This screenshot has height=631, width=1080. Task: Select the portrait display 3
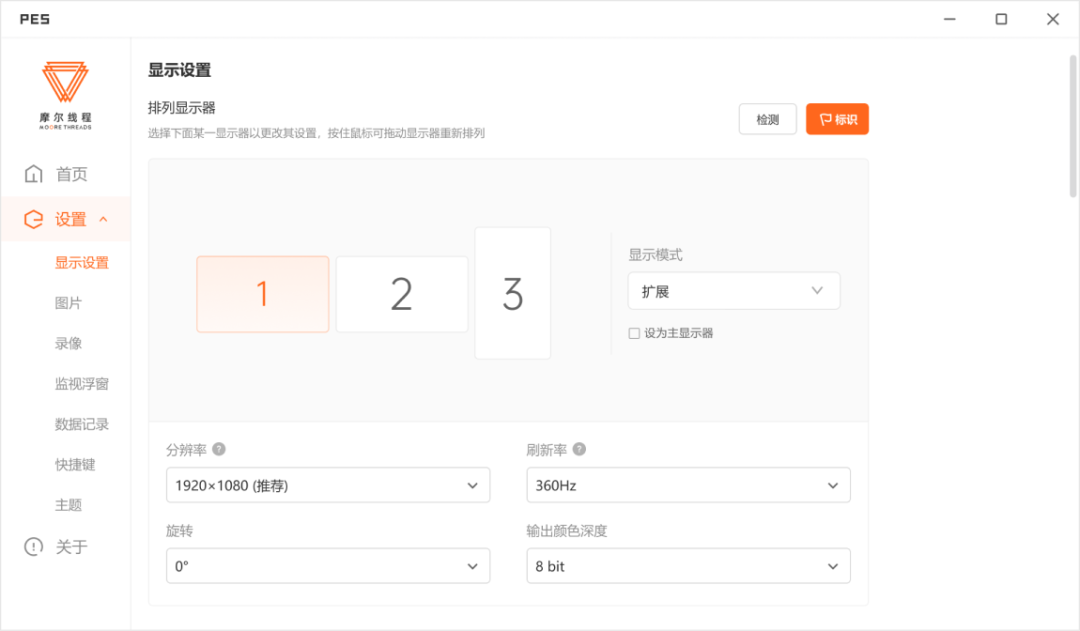pyautogui.click(x=512, y=293)
